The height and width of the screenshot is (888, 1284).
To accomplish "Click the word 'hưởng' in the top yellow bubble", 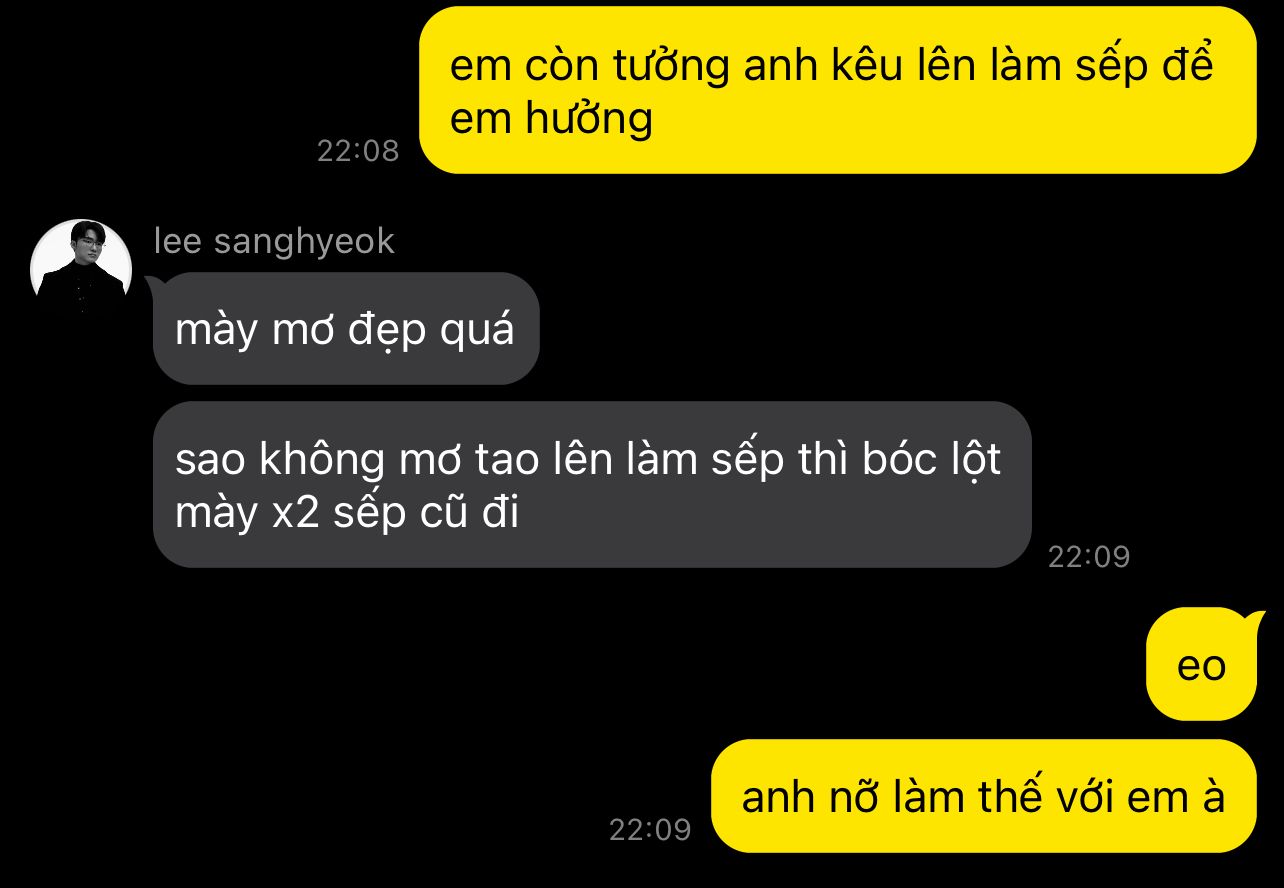I will pyautogui.click(x=587, y=120).
